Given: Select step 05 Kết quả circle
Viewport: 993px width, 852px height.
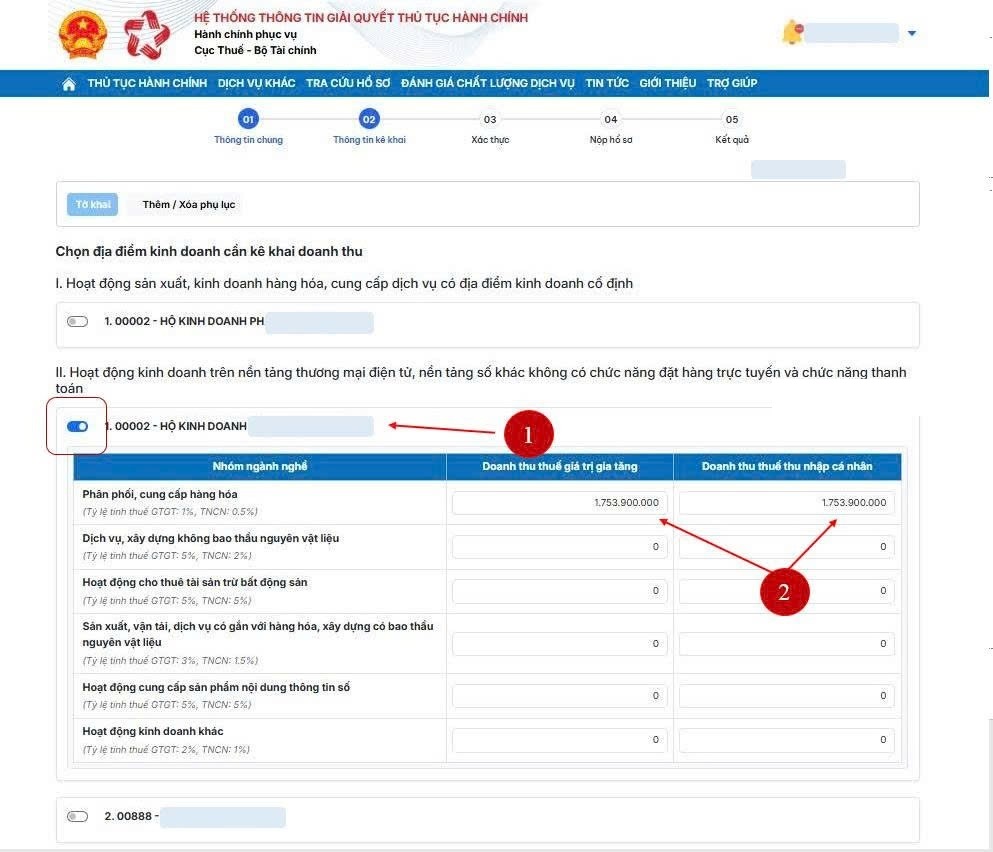Looking at the screenshot, I should pos(732,119).
